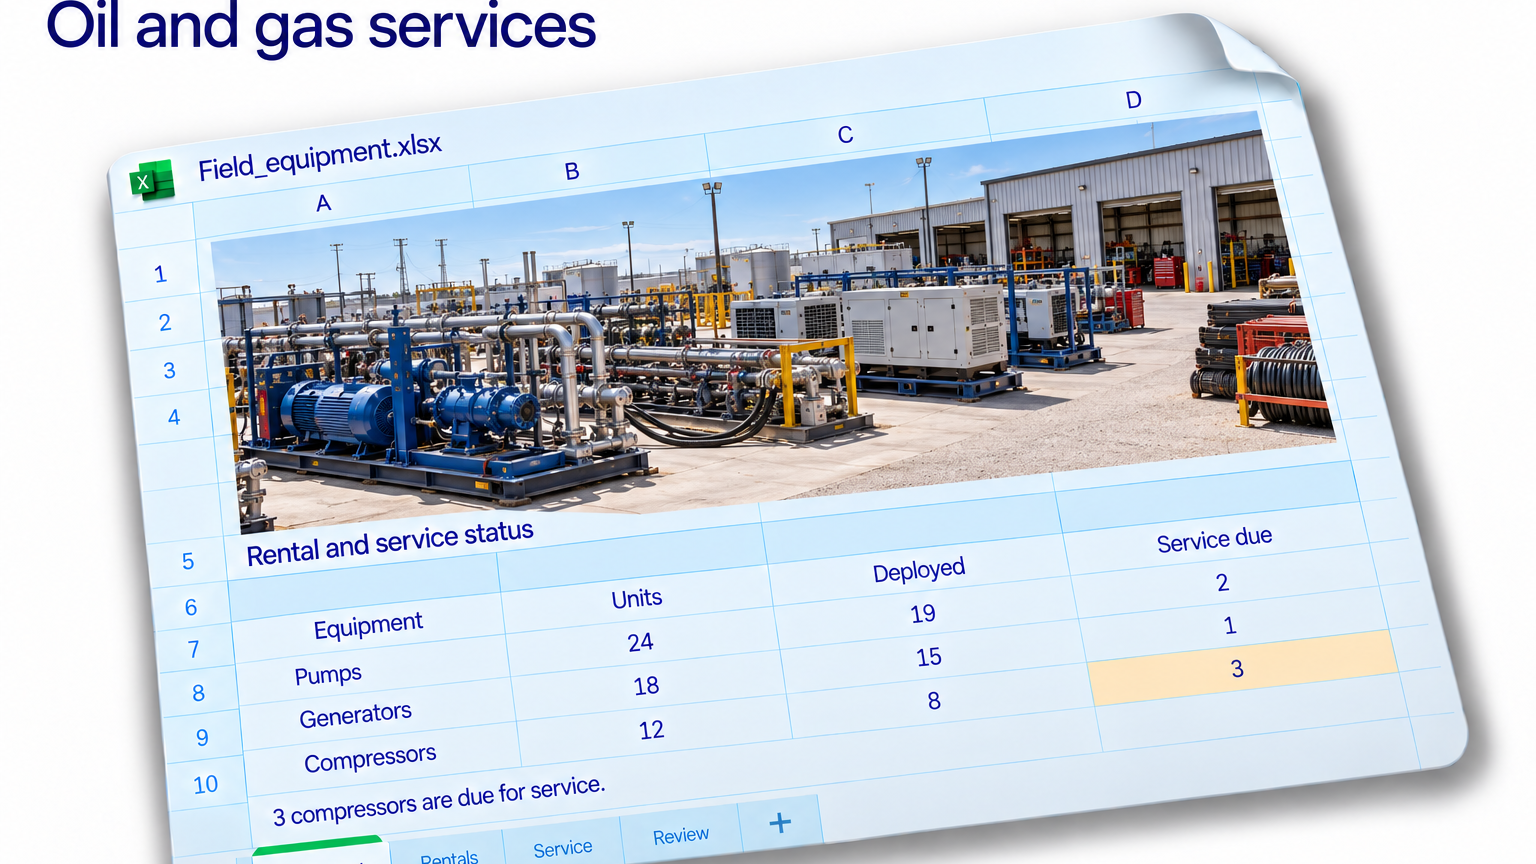Open the Rentals sheet tab
The height and width of the screenshot is (864, 1536).
tap(449, 856)
